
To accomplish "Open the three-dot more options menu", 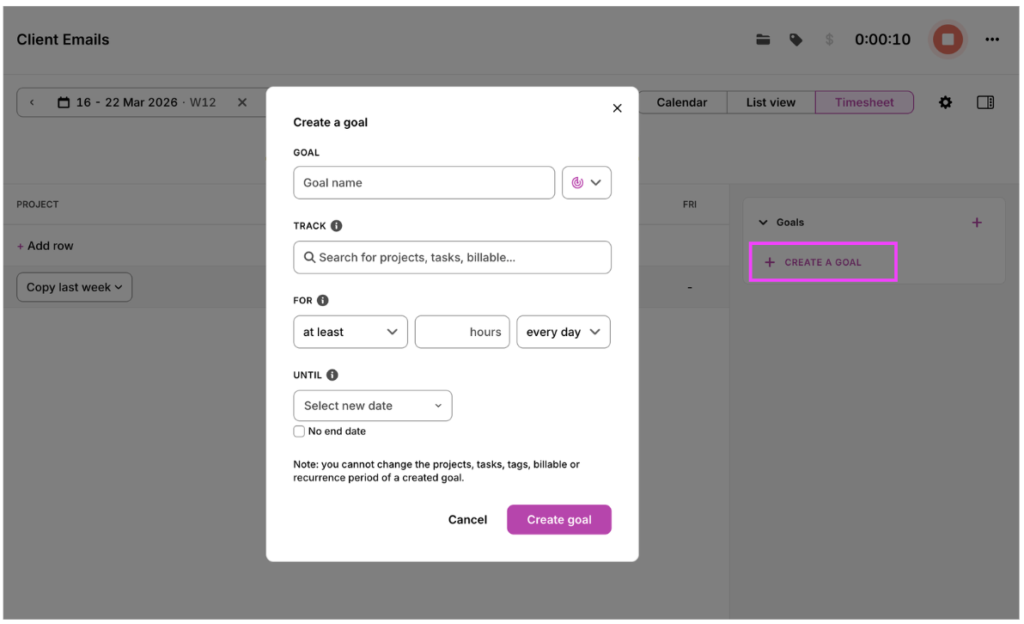I will tap(992, 40).
